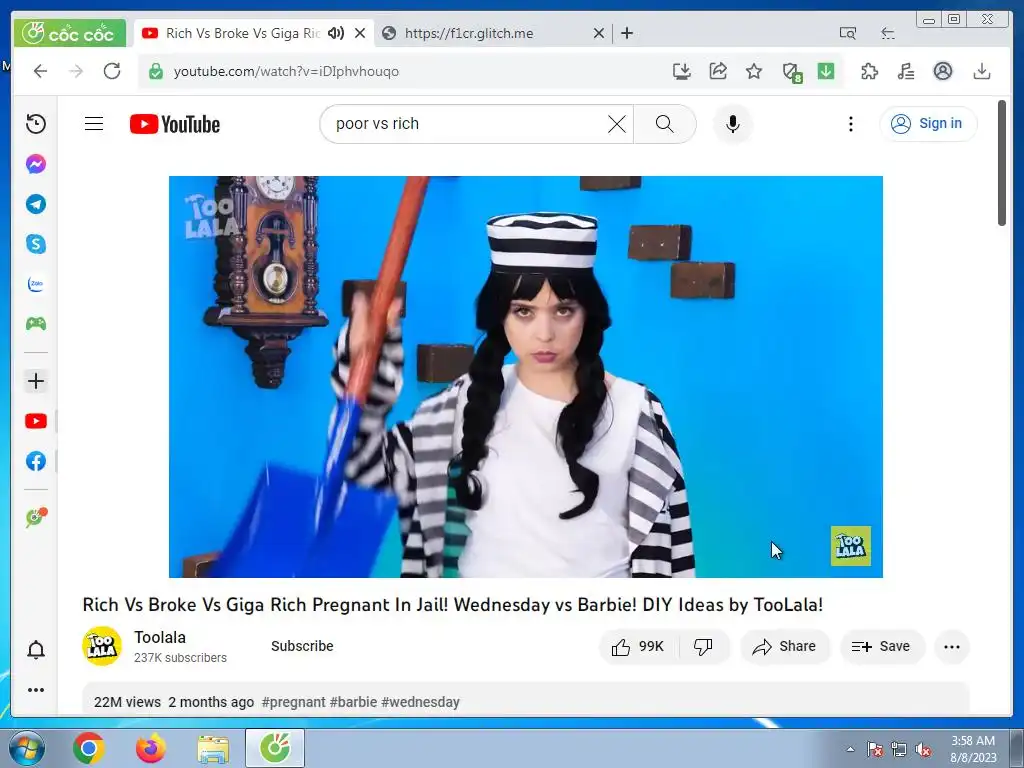This screenshot has width=1024, height=768.
Task: Open YouTube hamburger guide menu
Action: pyautogui.click(x=94, y=123)
